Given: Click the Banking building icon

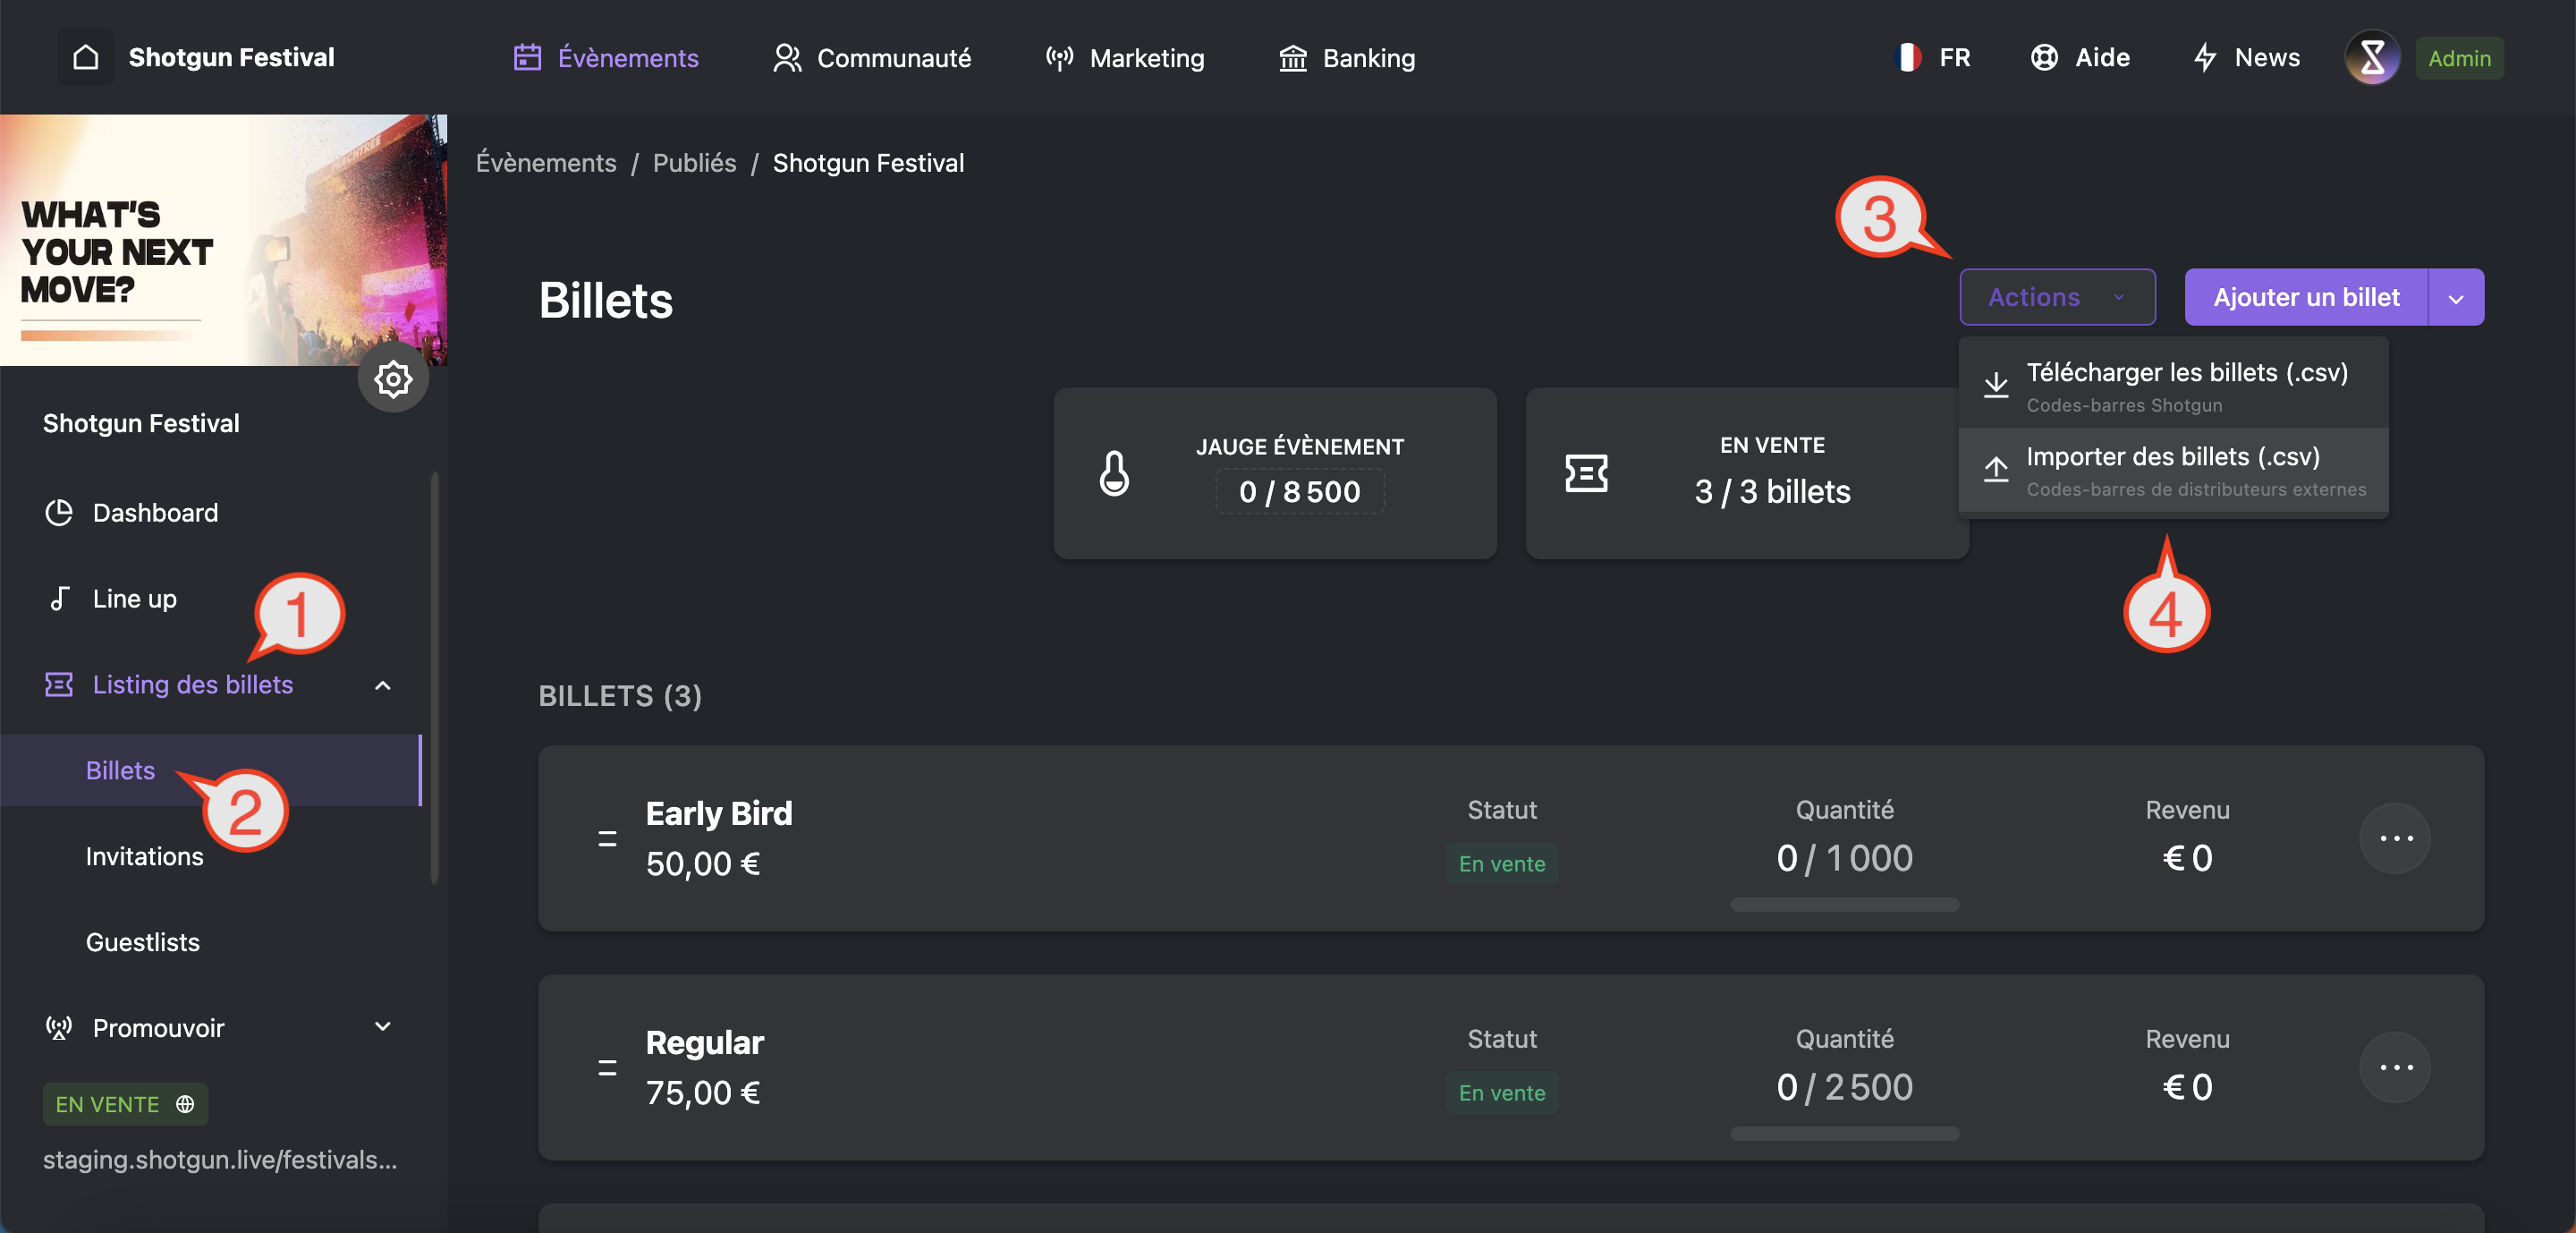Looking at the screenshot, I should tap(1293, 58).
